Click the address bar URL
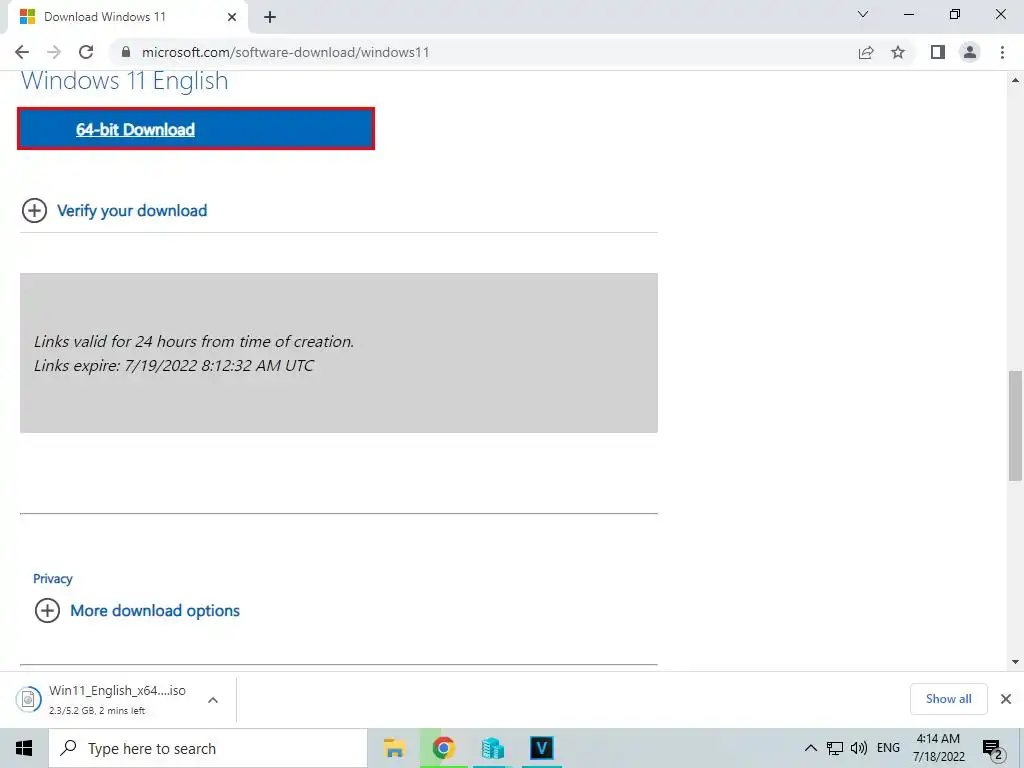This screenshot has width=1024, height=768. coord(285,52)
